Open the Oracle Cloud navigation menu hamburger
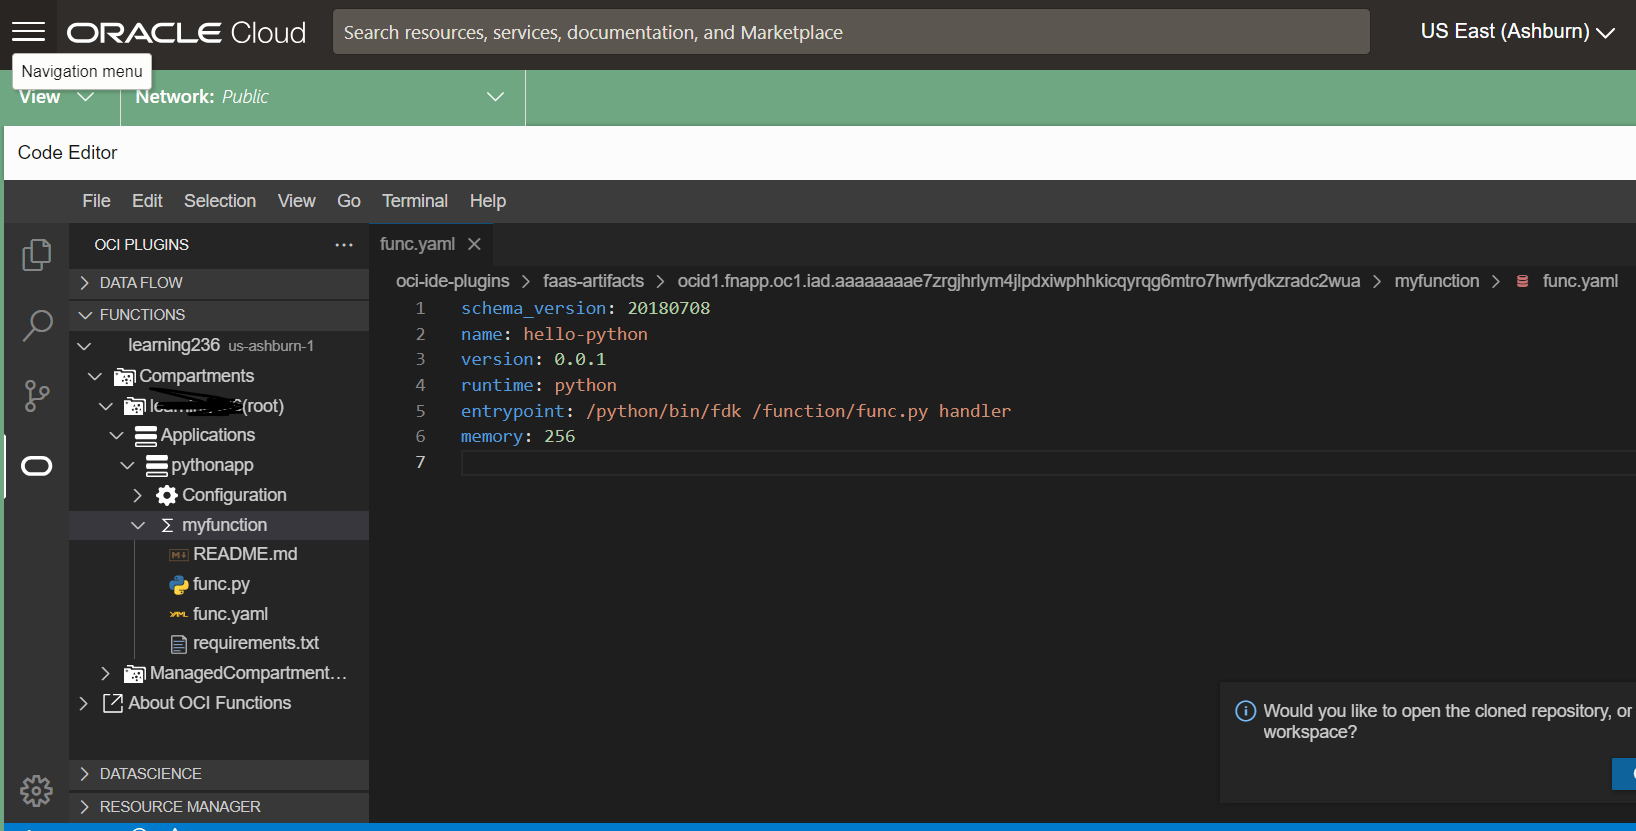 click(x=29, y=32)
